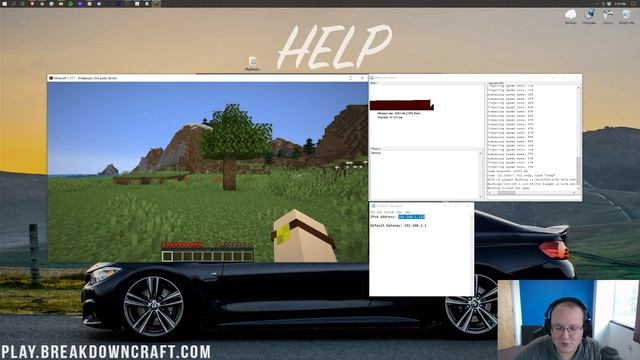The height and width of the screenshot is (360, 640).
Task: Open Notepad's File menu
Action: coord(373,212)
